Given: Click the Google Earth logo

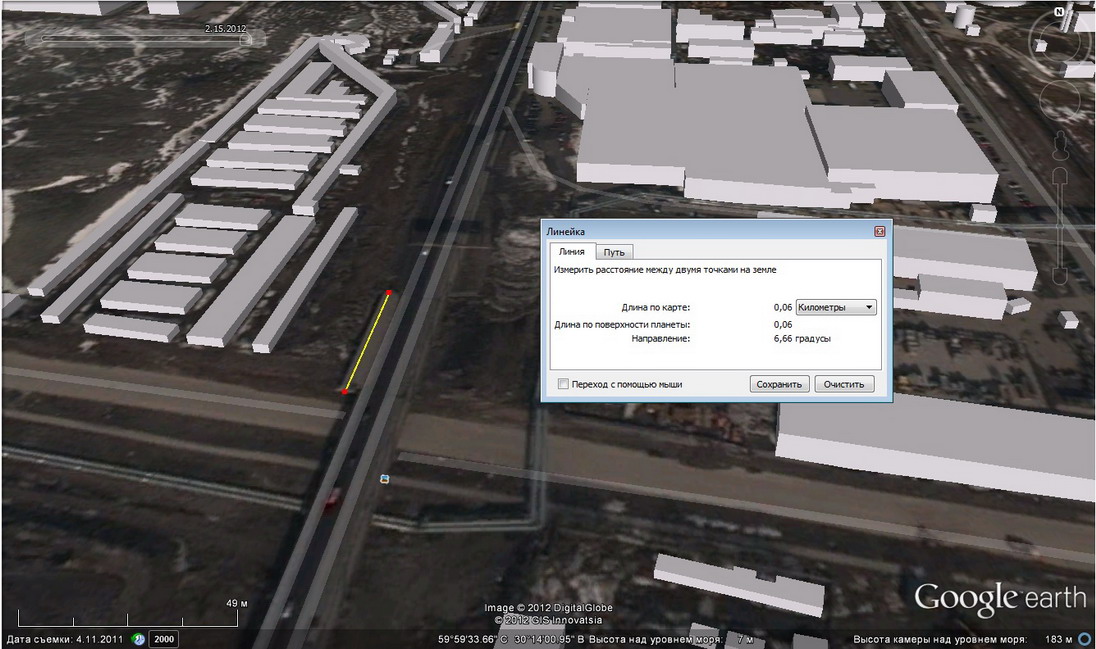Looking at the screenshot, I should 999,598.
